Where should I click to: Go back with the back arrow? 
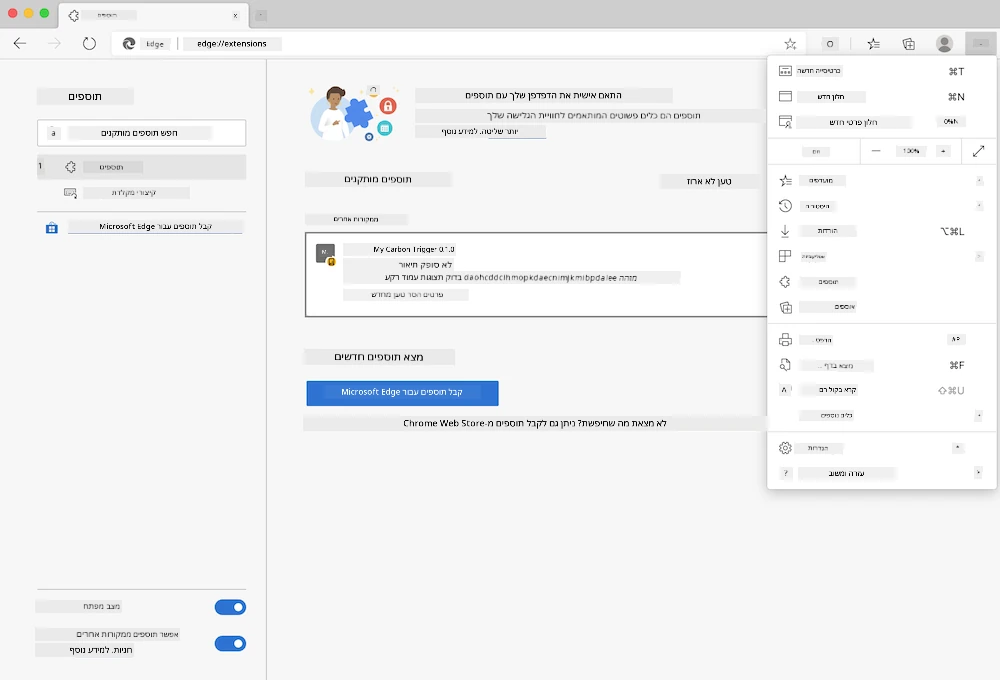[x=20, y=43]
